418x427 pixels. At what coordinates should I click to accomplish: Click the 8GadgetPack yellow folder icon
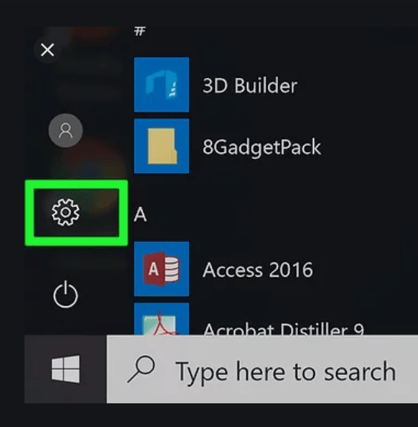(x=161, y=146)
